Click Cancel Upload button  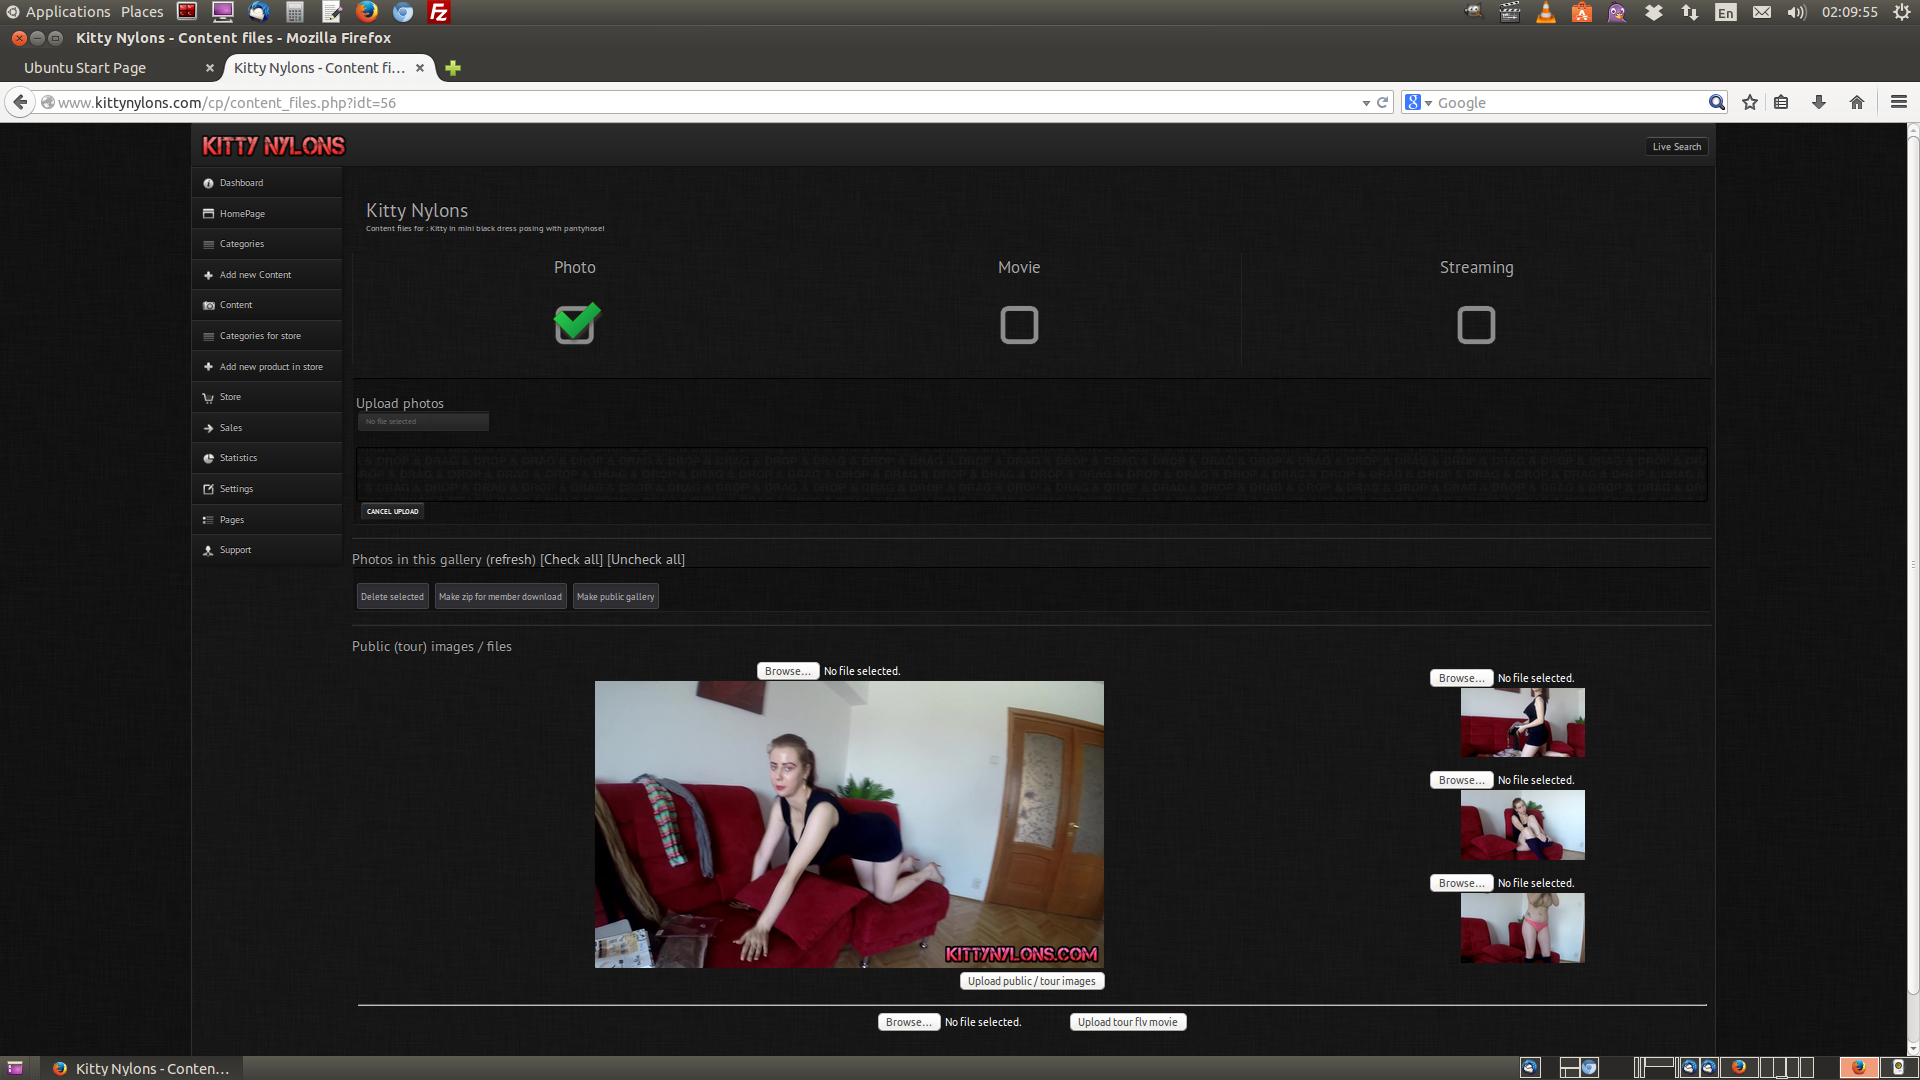(392, 511)
